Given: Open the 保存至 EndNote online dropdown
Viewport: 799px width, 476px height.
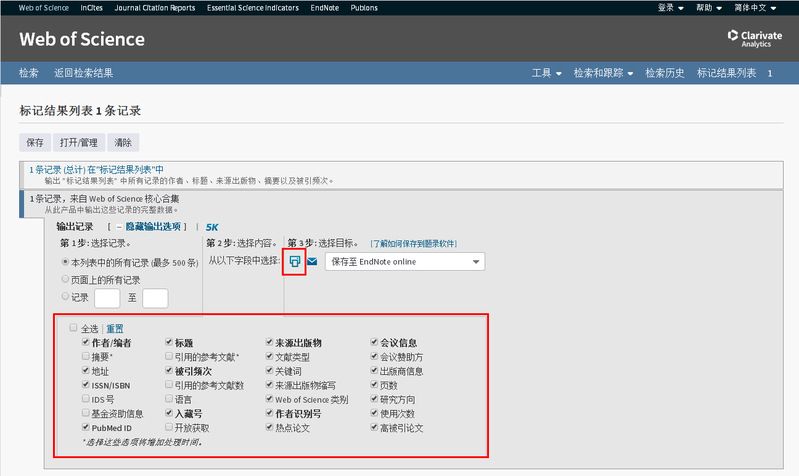Looking at the screenshot, I should coord(404,262).
